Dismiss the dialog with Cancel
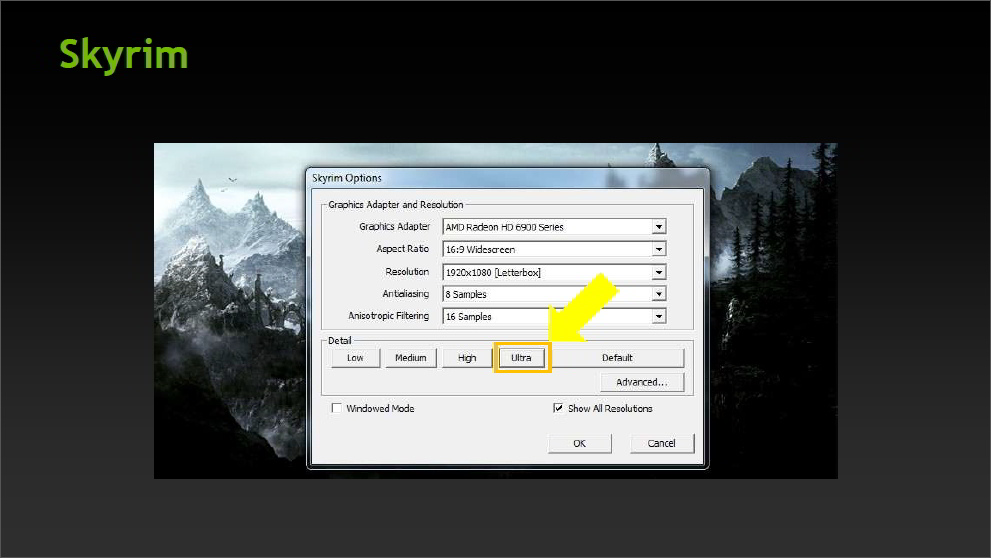991x558 pixels. [x=662, y=443]
